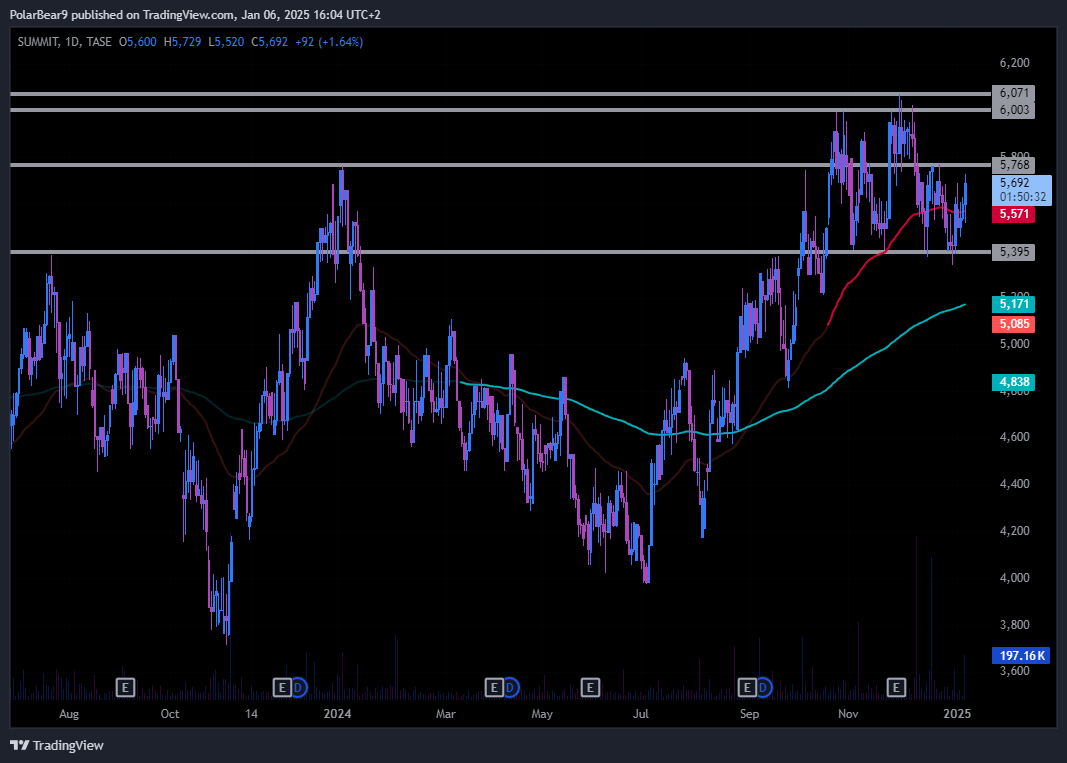This screenshot has width=1067, height=763.
Task: Click the Jul label on the time axis
Action: pos(640,714)
